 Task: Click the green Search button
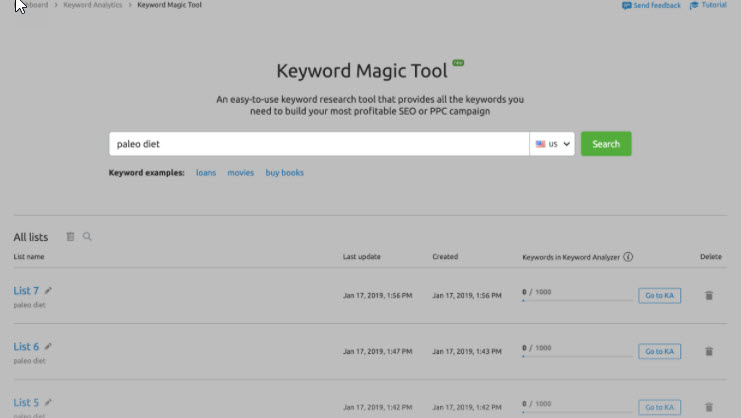(x=606, y=144)
